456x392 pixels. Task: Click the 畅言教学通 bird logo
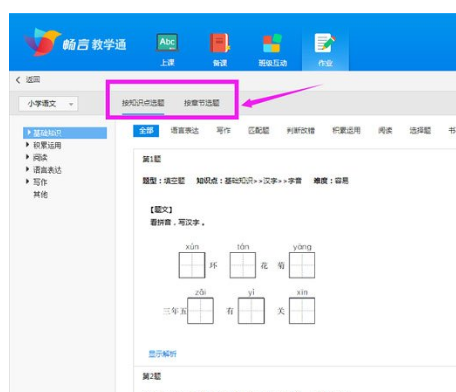click(42, 42)
